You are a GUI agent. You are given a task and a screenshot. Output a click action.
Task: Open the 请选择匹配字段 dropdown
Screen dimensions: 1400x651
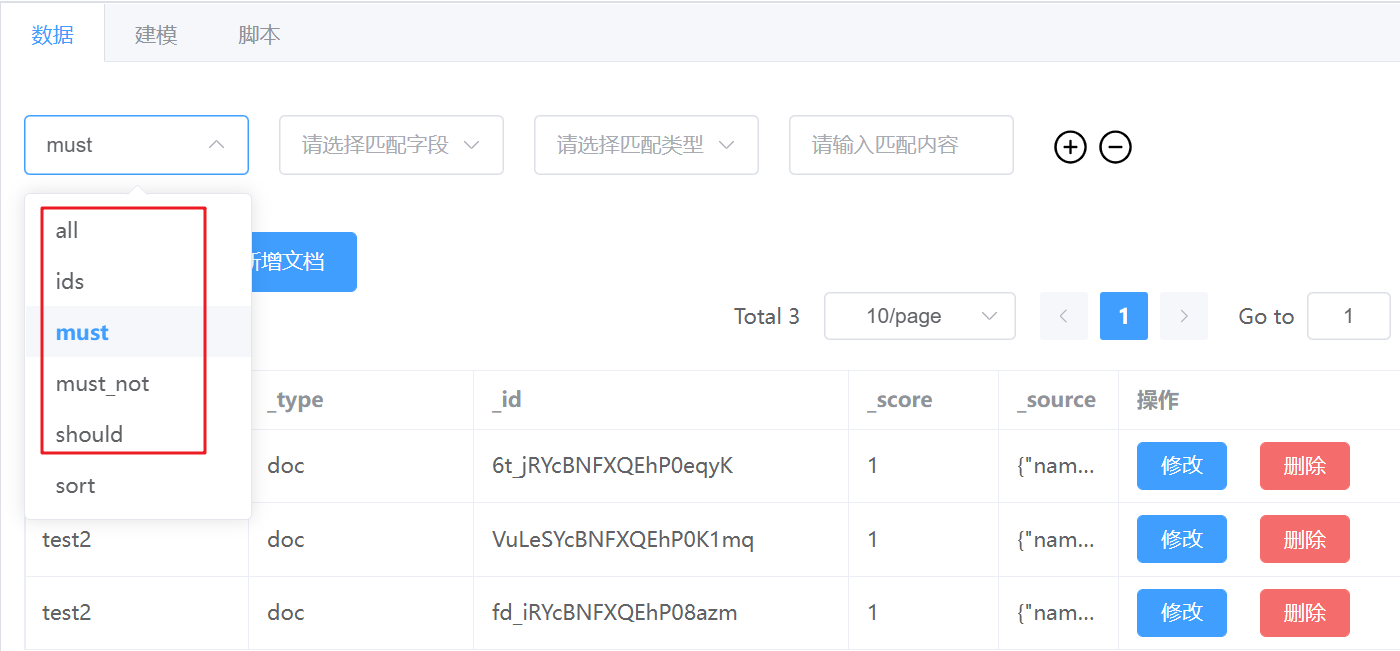point(390,144)
